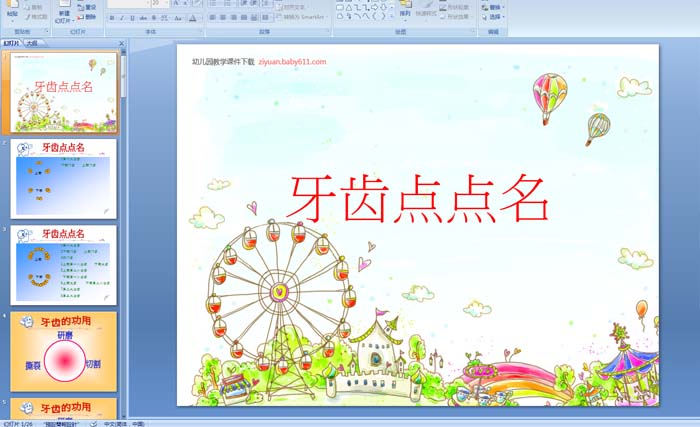Click the Font Color button

[192, 18]
